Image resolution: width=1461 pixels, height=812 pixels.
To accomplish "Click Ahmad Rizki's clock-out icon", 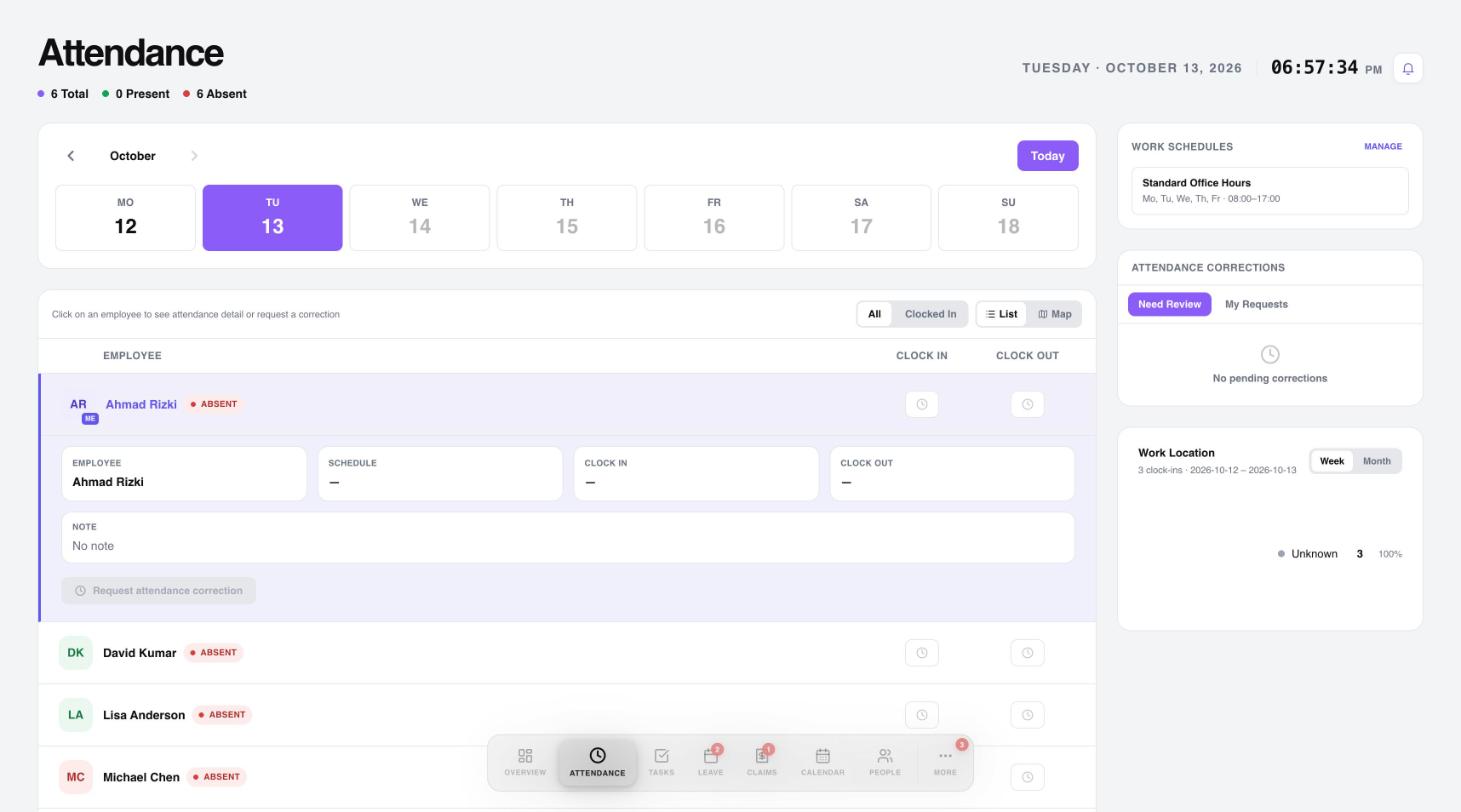I will pos(1027,404).
